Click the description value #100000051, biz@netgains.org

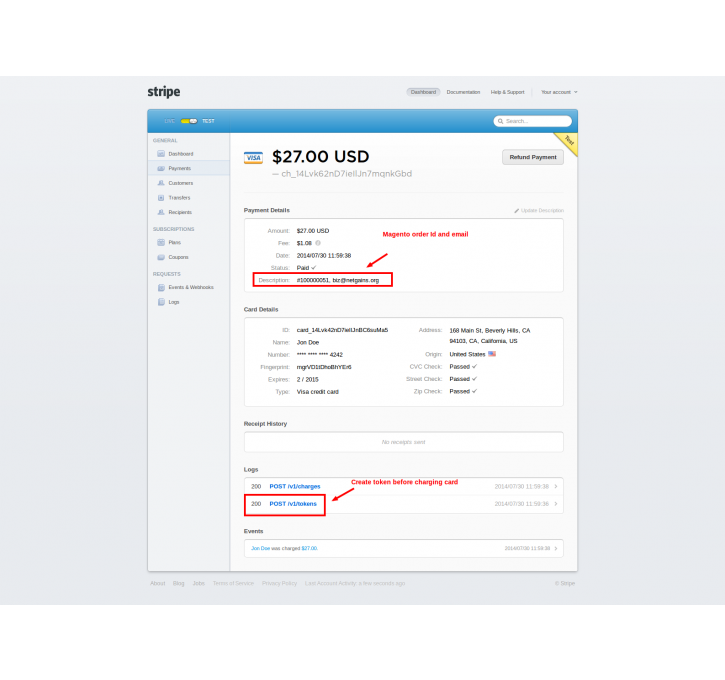[338, 280]
